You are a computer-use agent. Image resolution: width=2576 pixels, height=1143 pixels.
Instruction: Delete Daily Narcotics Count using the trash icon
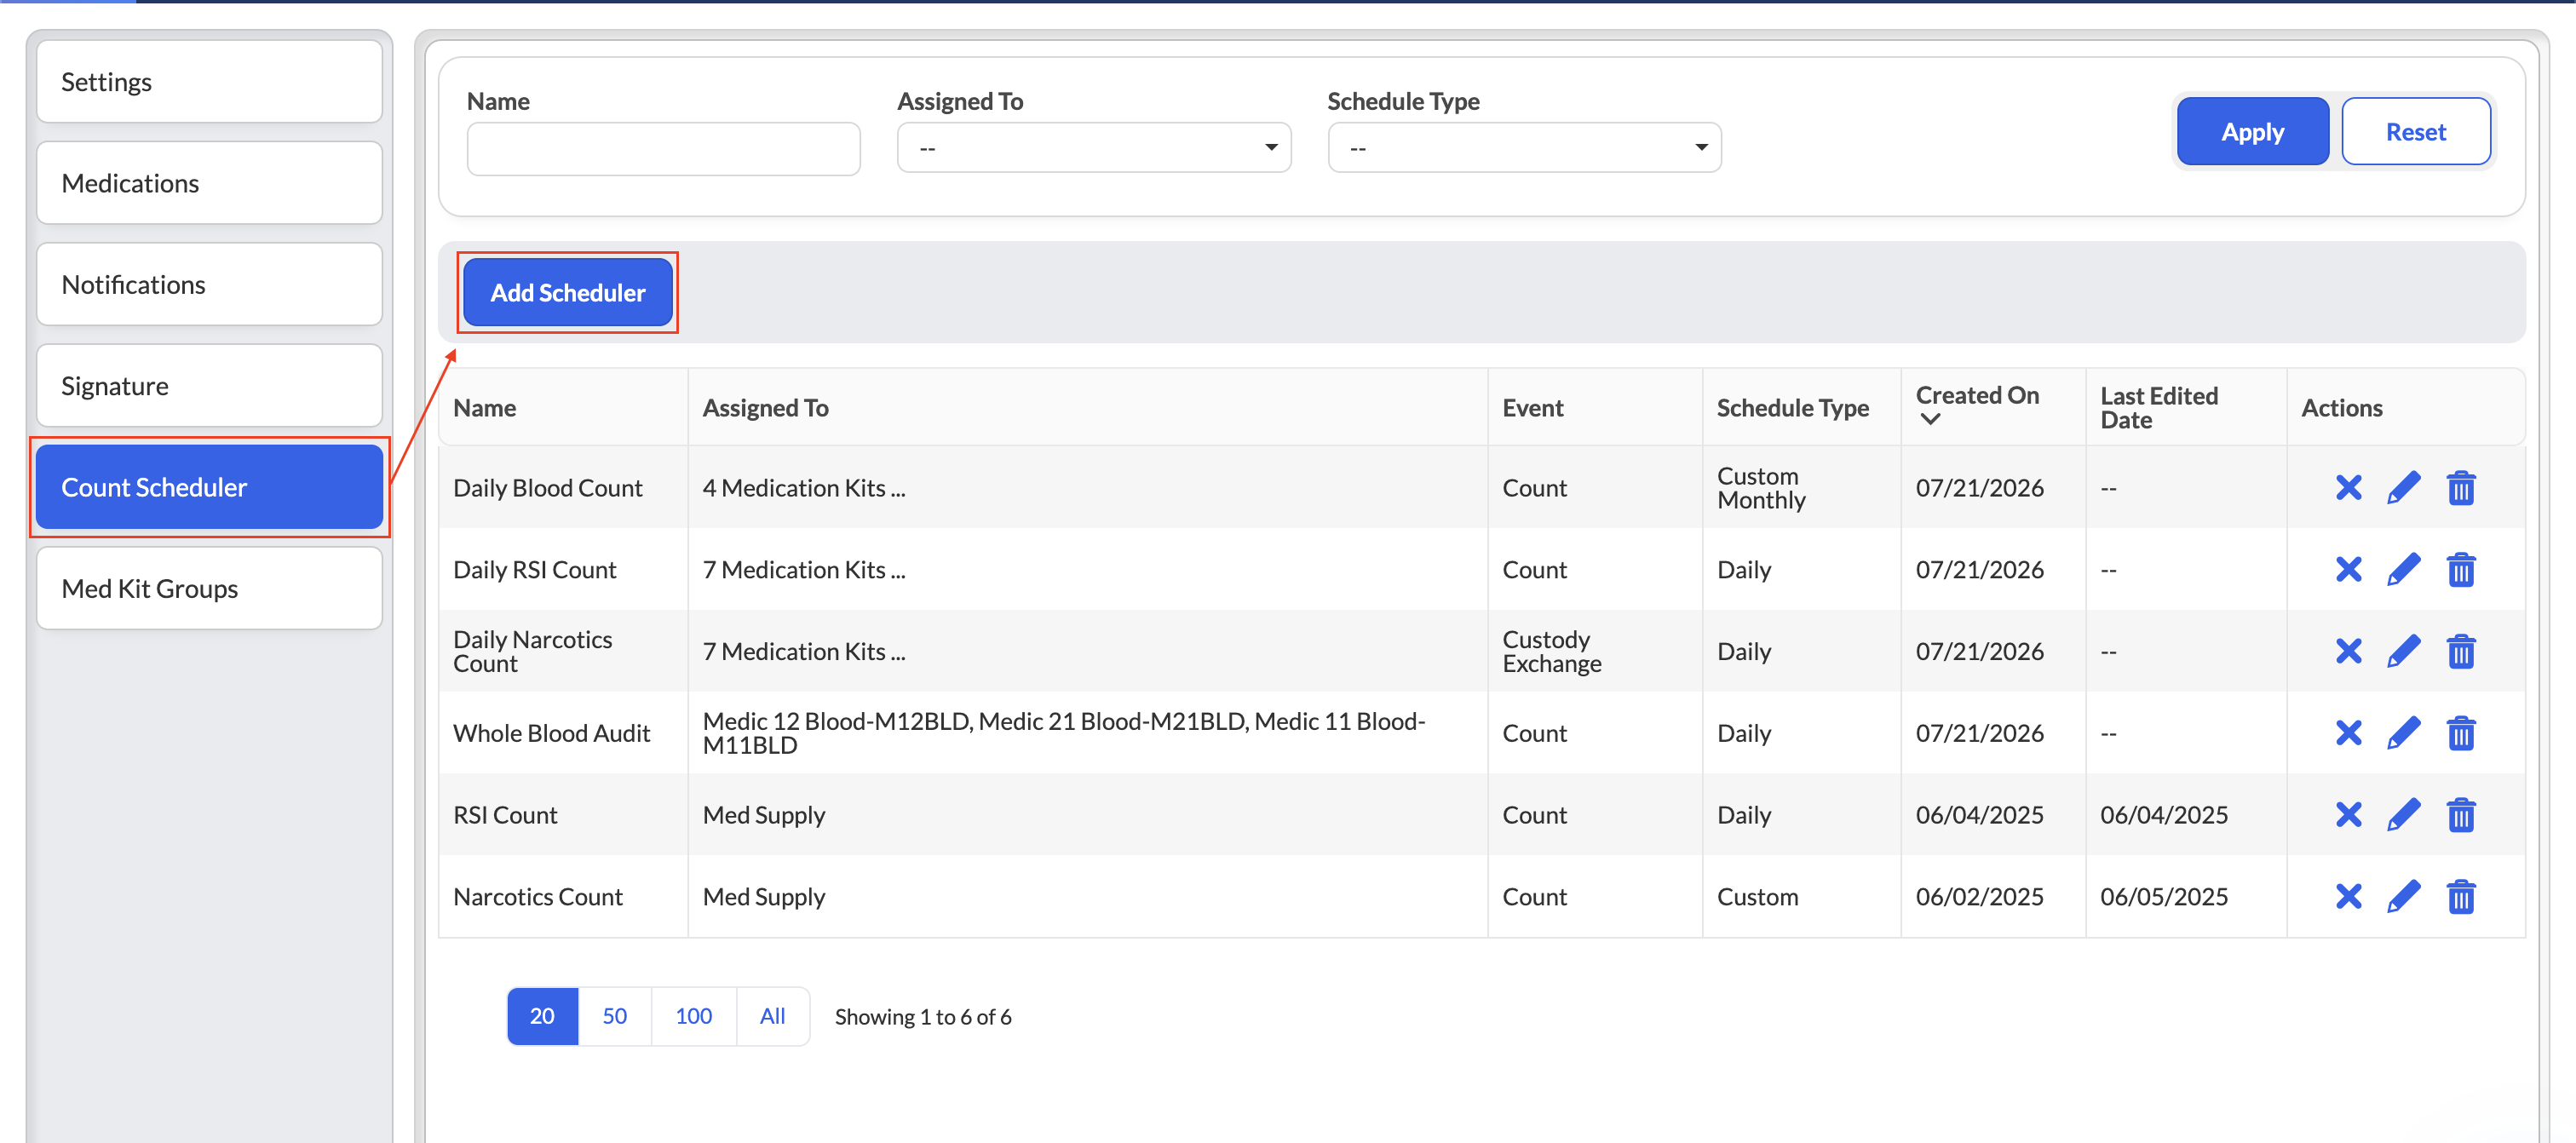[2461, 652]
